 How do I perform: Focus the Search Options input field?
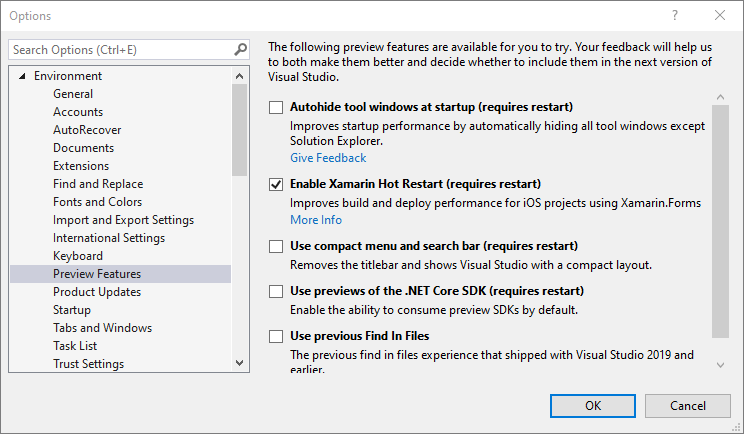(x=120, y=49)
